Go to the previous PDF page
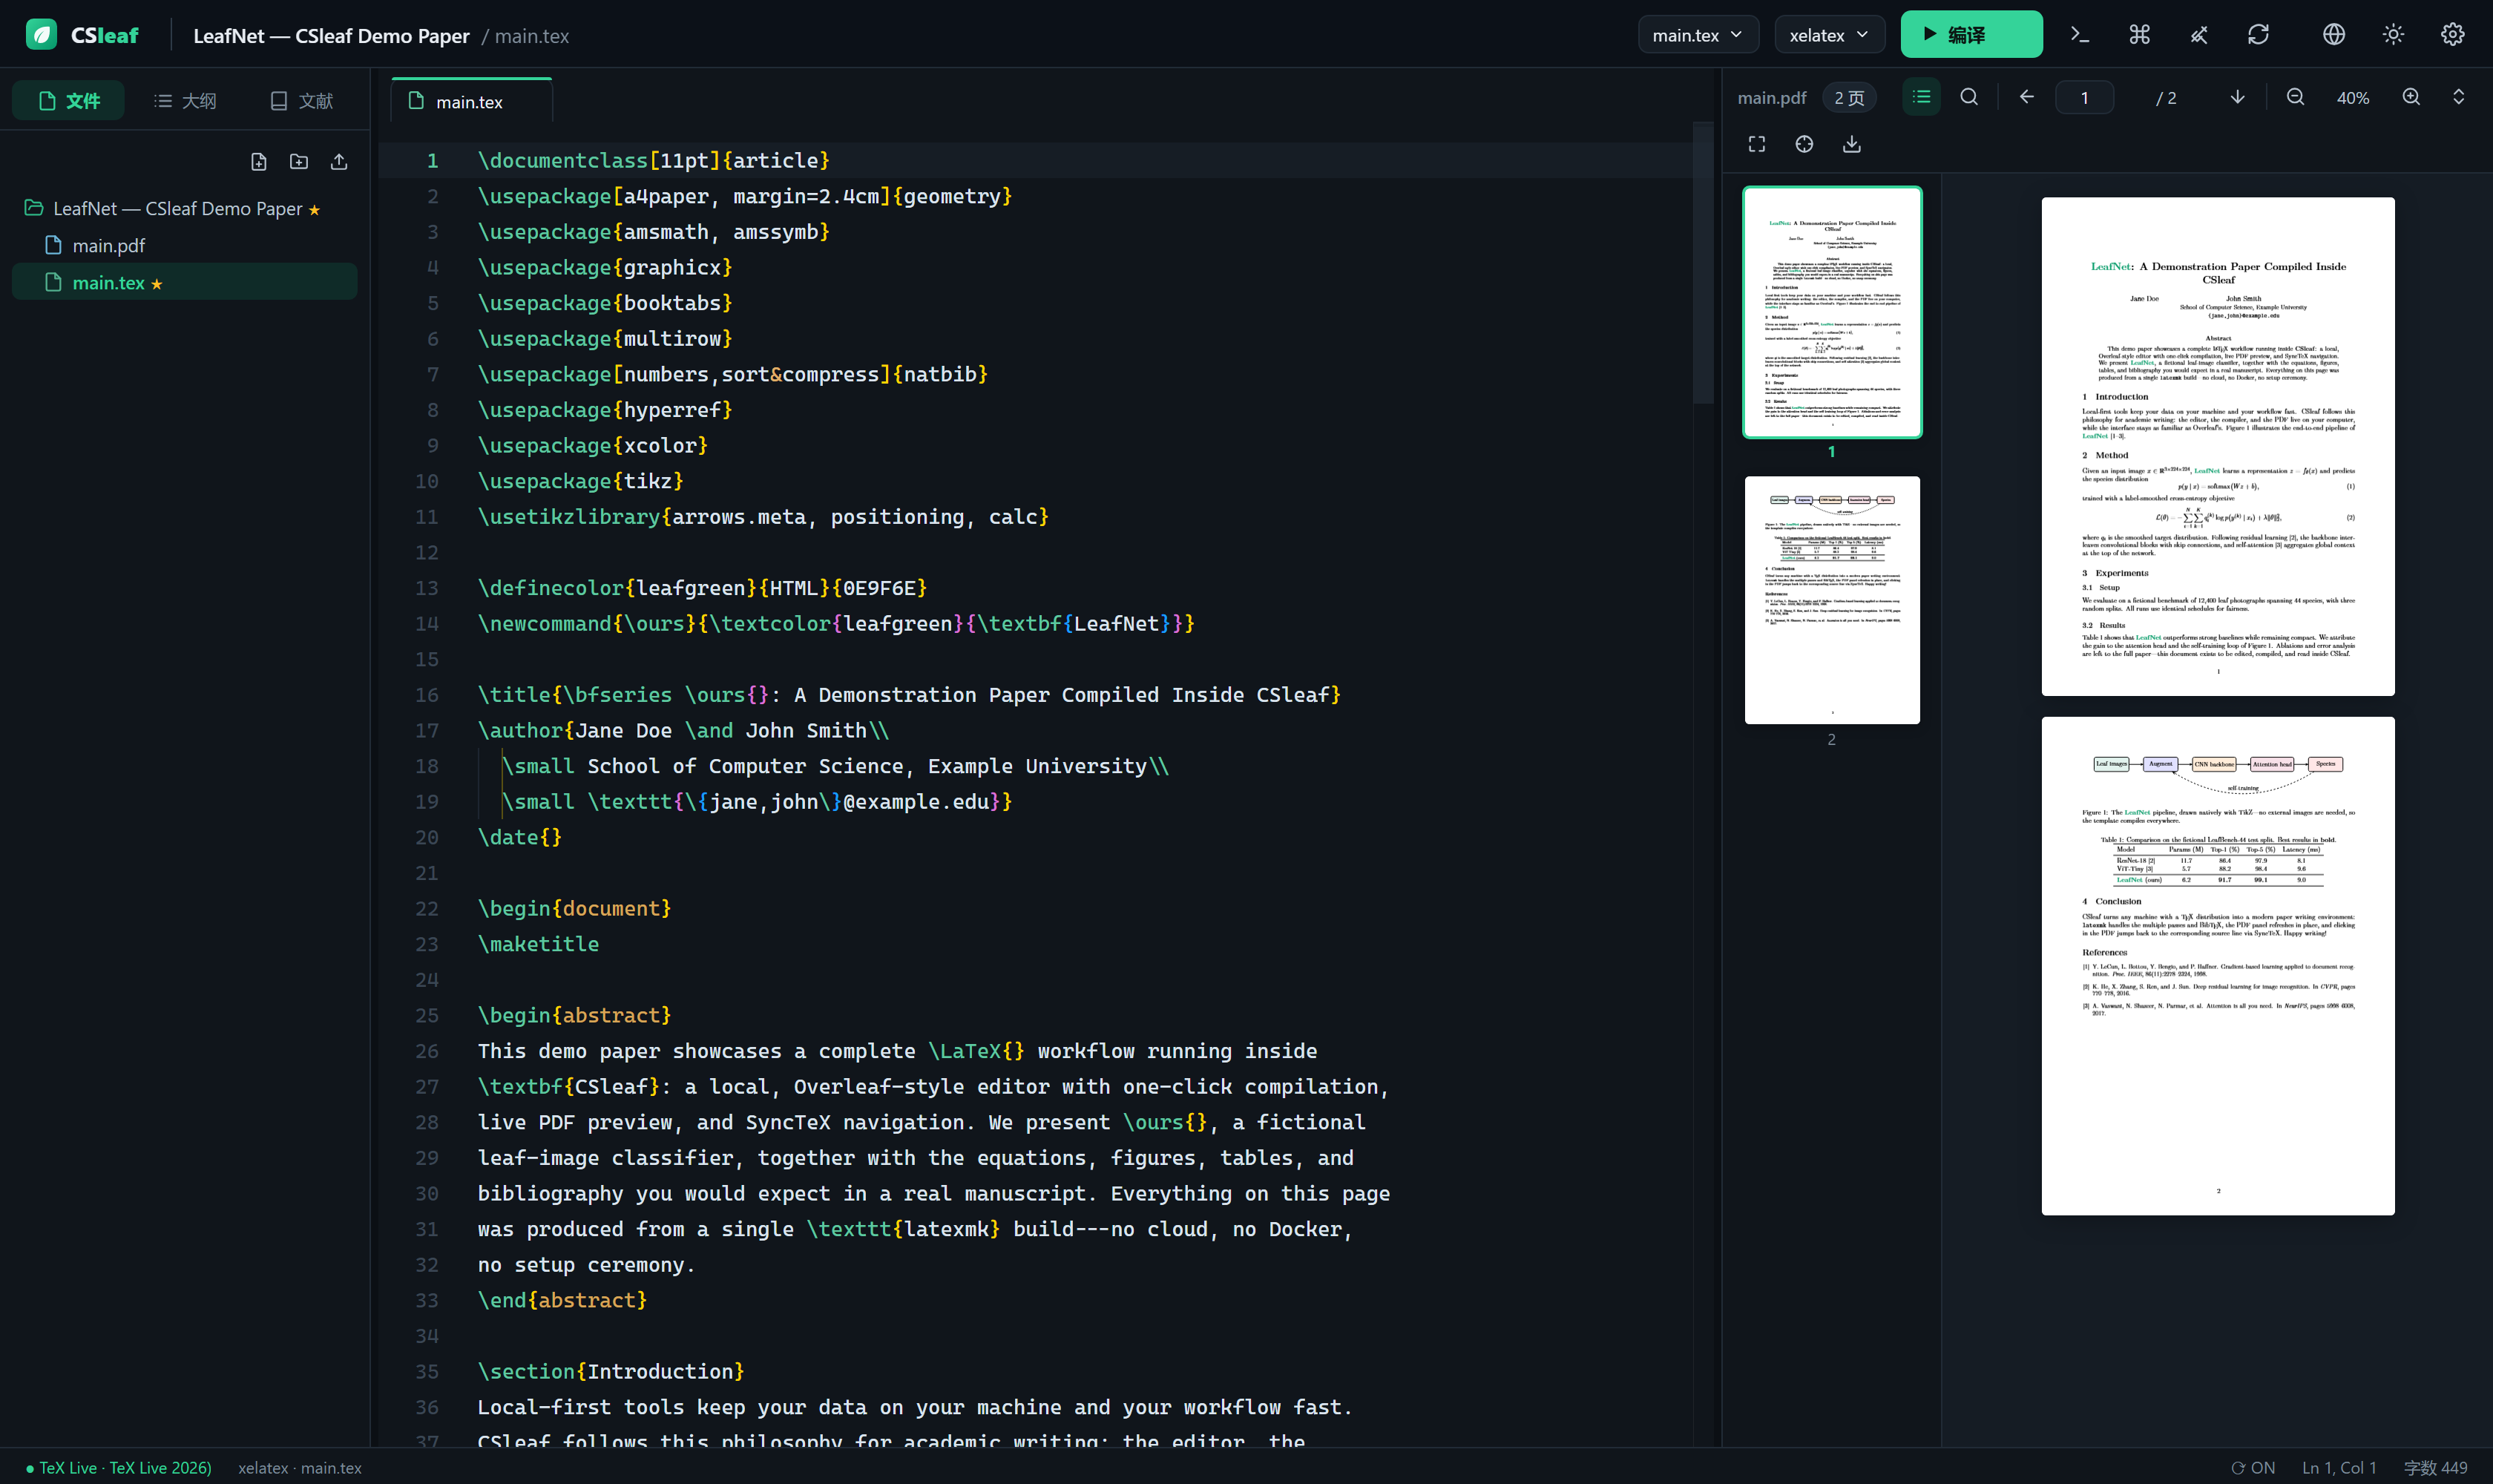The width and height of the screenshot is (2493, 1484). tap(2027, 97)
